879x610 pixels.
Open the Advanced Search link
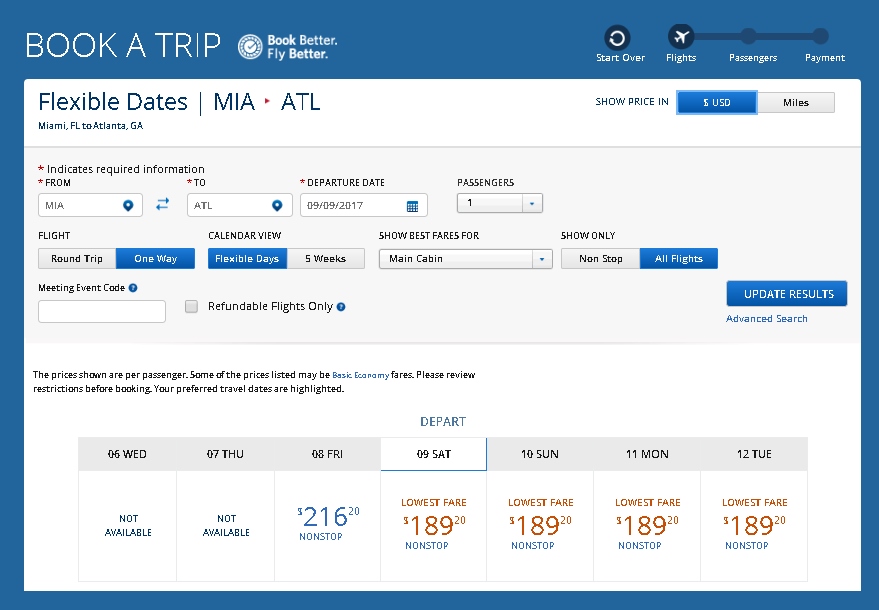[x=766, y=318]
